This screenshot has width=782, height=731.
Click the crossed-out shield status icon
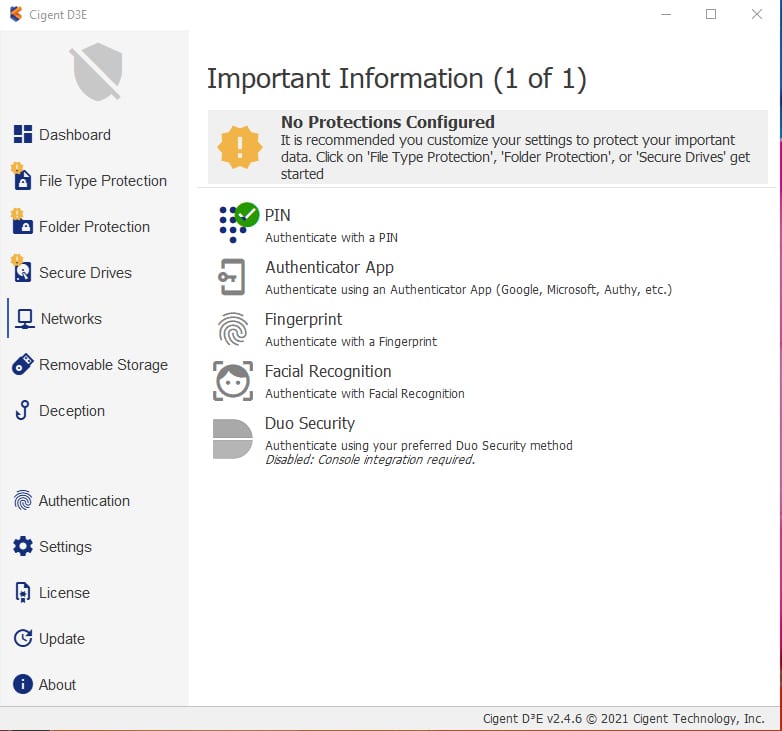click(x=97, y=71)
